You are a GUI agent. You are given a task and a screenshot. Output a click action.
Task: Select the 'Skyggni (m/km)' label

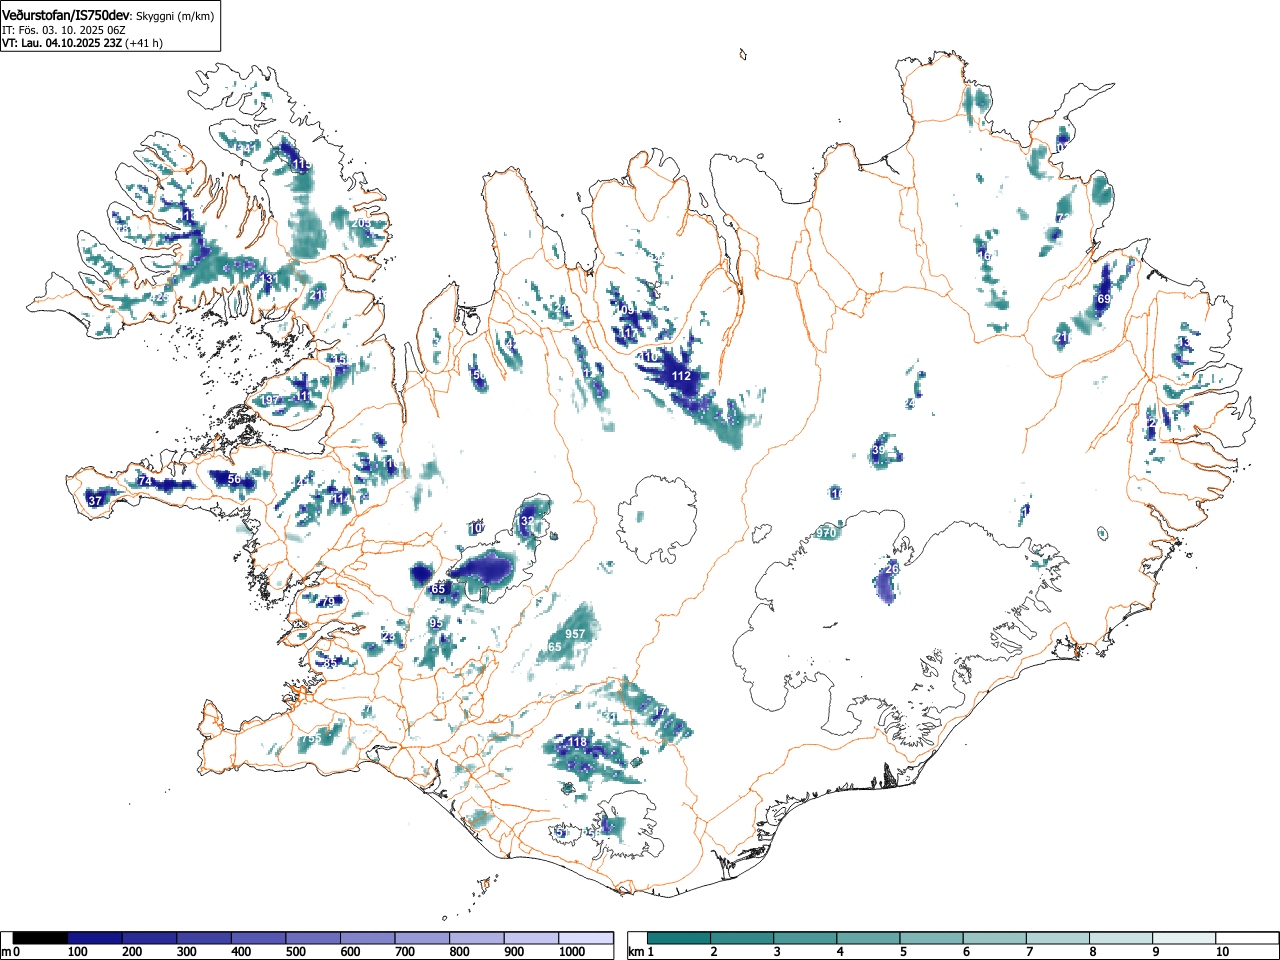(x=173, y=16)
